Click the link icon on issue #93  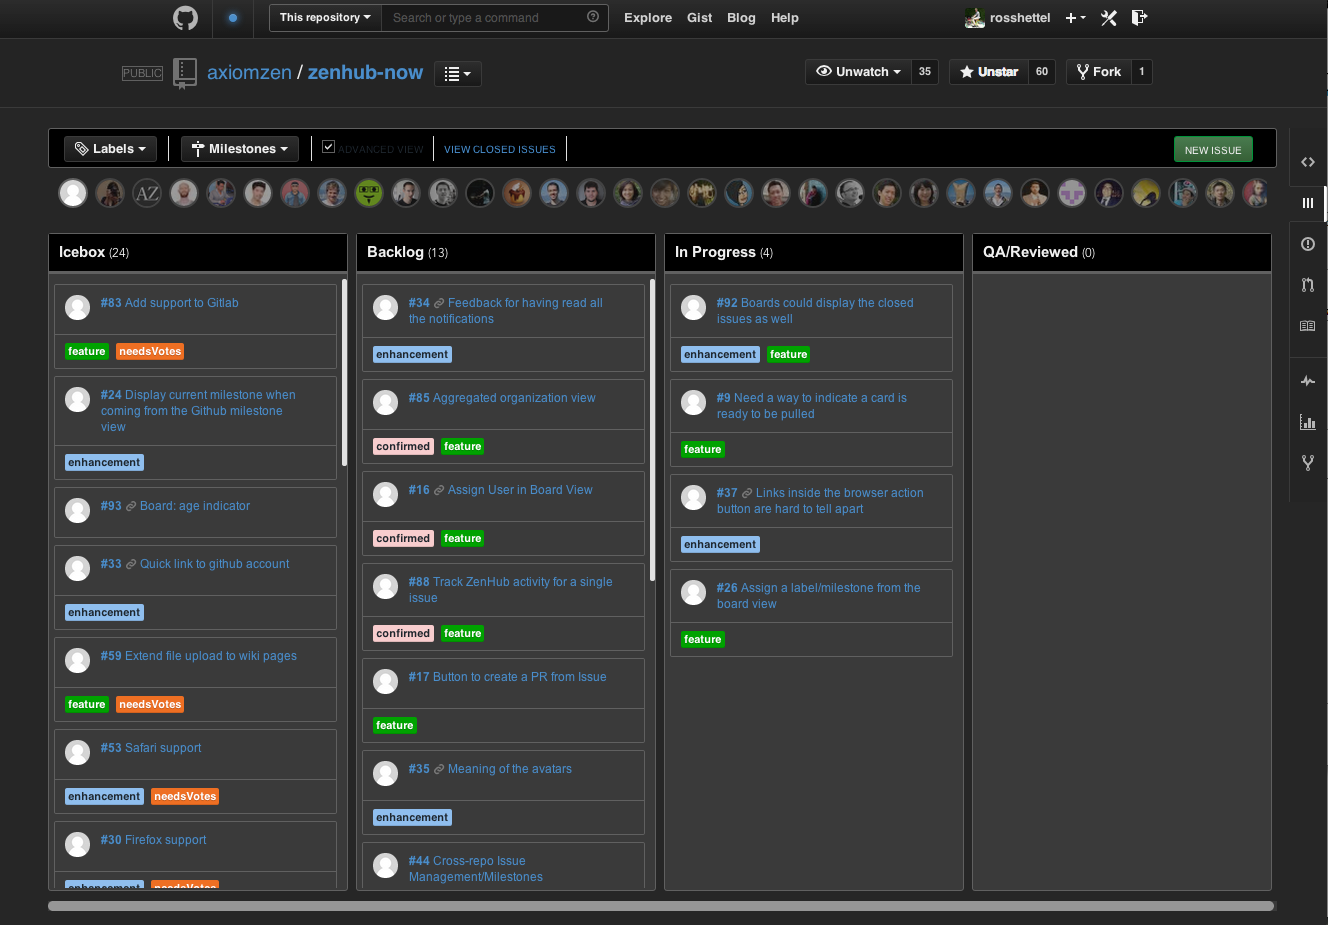click(131, 507)
